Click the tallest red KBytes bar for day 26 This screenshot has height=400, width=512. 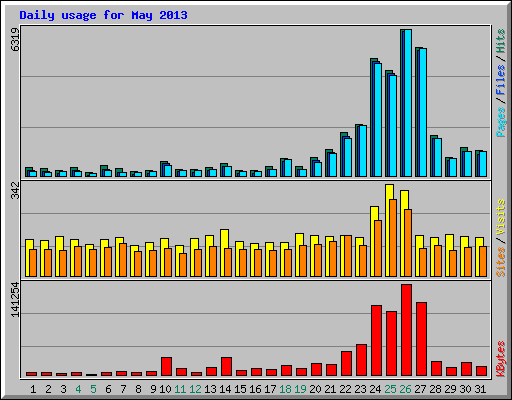coord(406,330)
